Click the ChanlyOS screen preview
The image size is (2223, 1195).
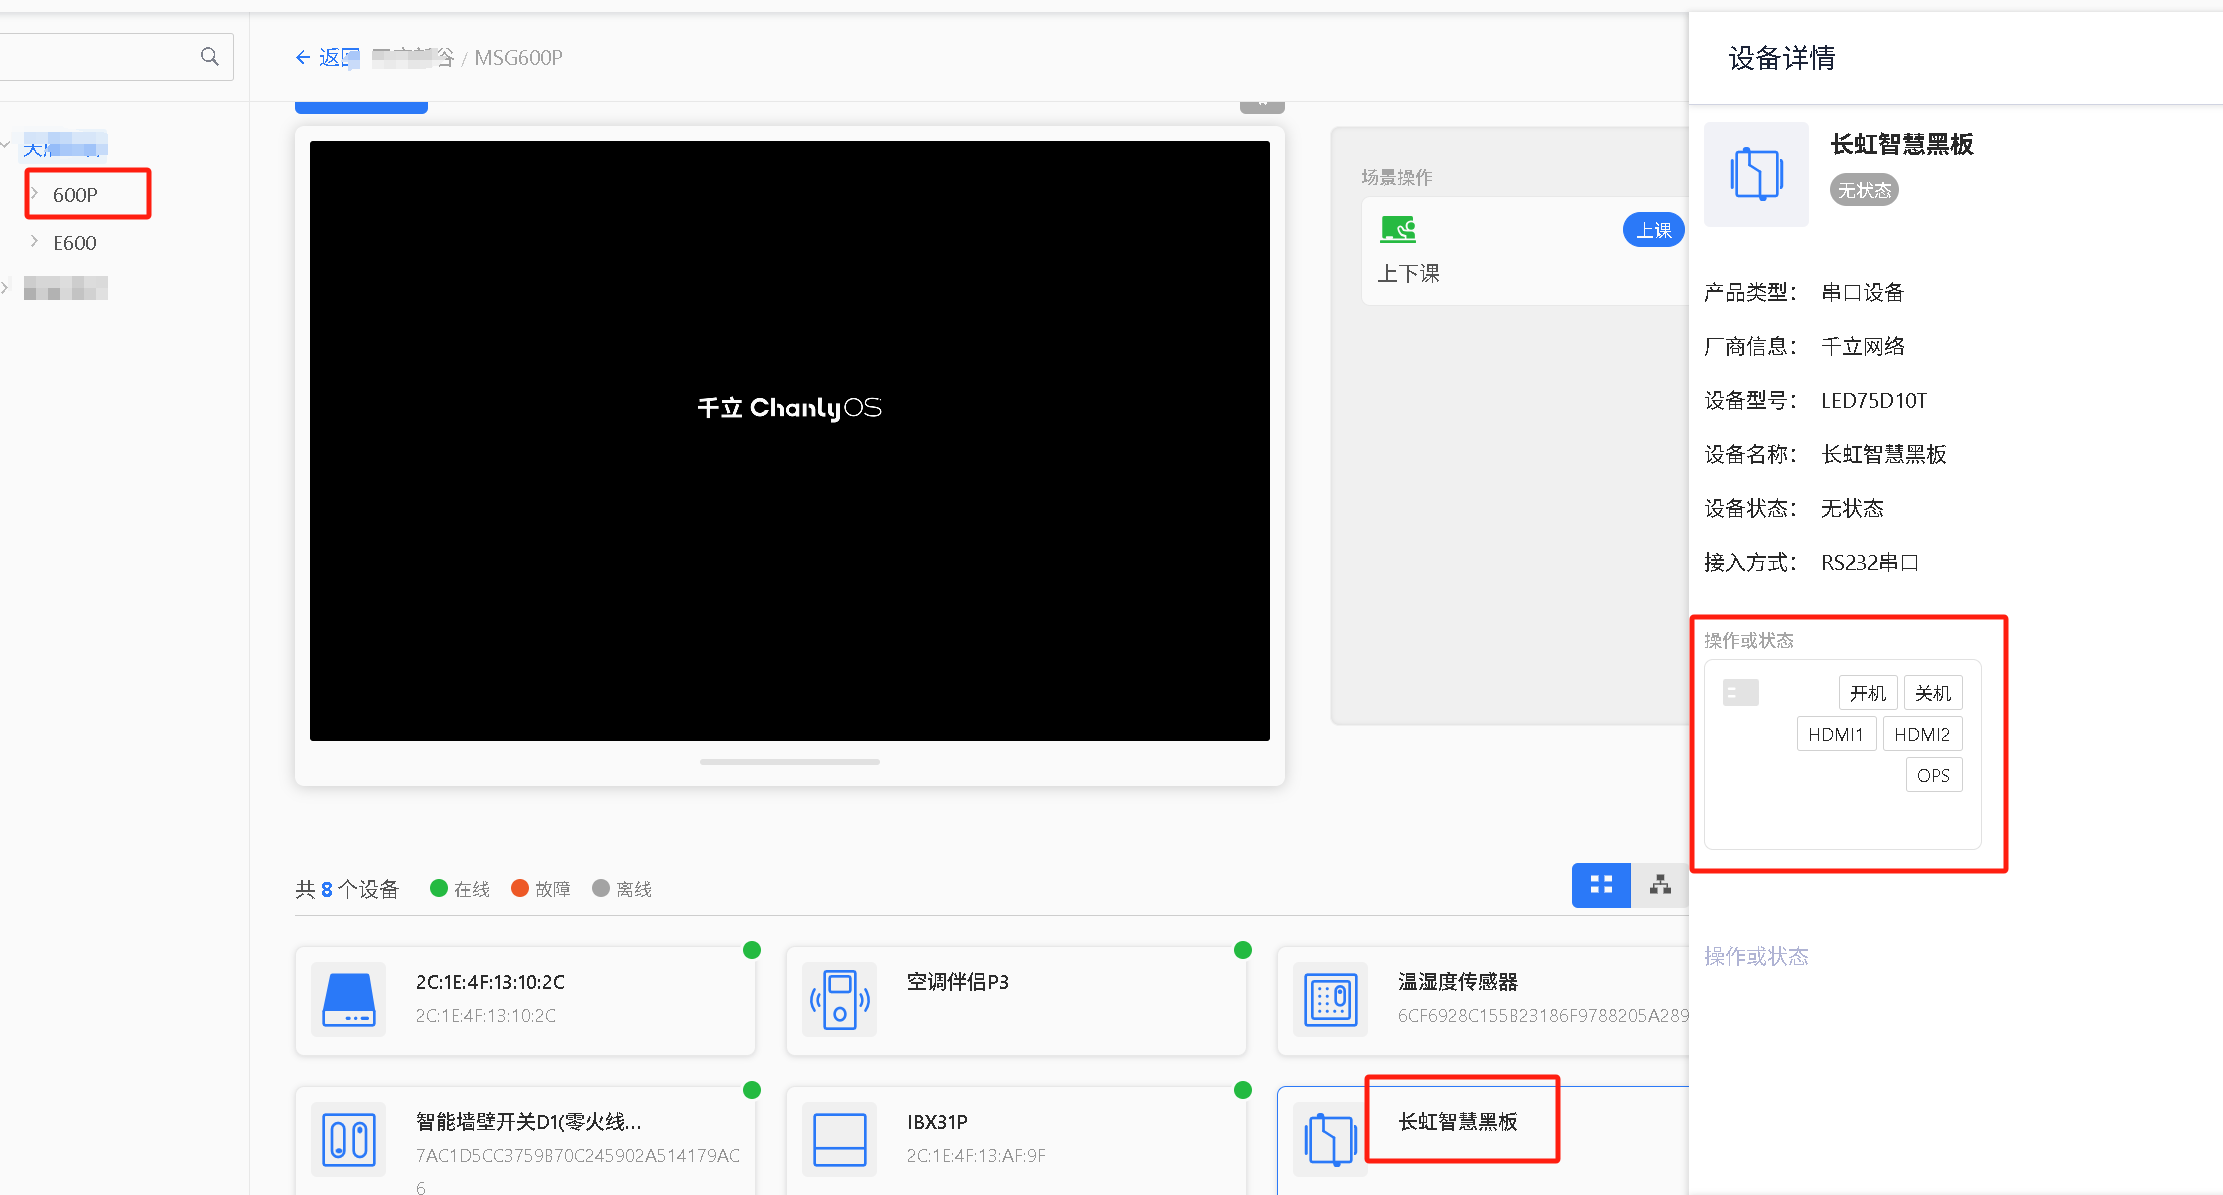[x=789, y=441]
